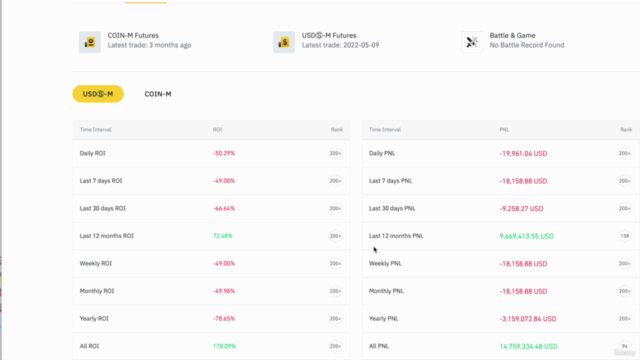Screen dimensions: 640x360
Task: Click No Battle Record Found text
Action: [527, 45]
